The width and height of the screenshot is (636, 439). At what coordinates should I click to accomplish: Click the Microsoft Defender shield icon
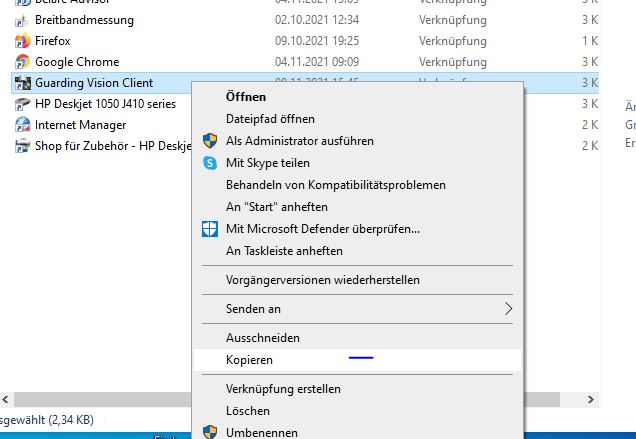(210, 229)
